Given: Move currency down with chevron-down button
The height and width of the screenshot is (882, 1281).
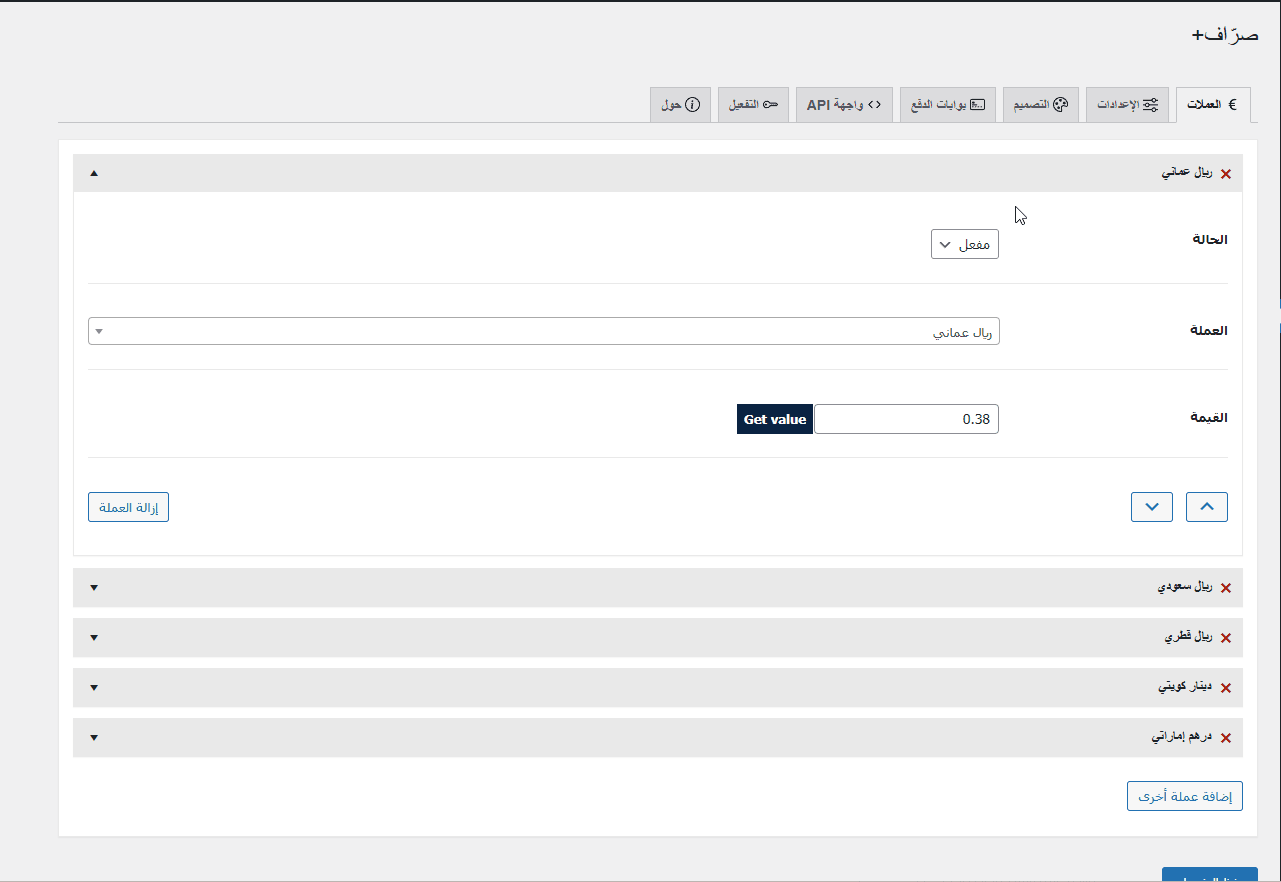Looking at the screenshot, I should [1152, 507].
